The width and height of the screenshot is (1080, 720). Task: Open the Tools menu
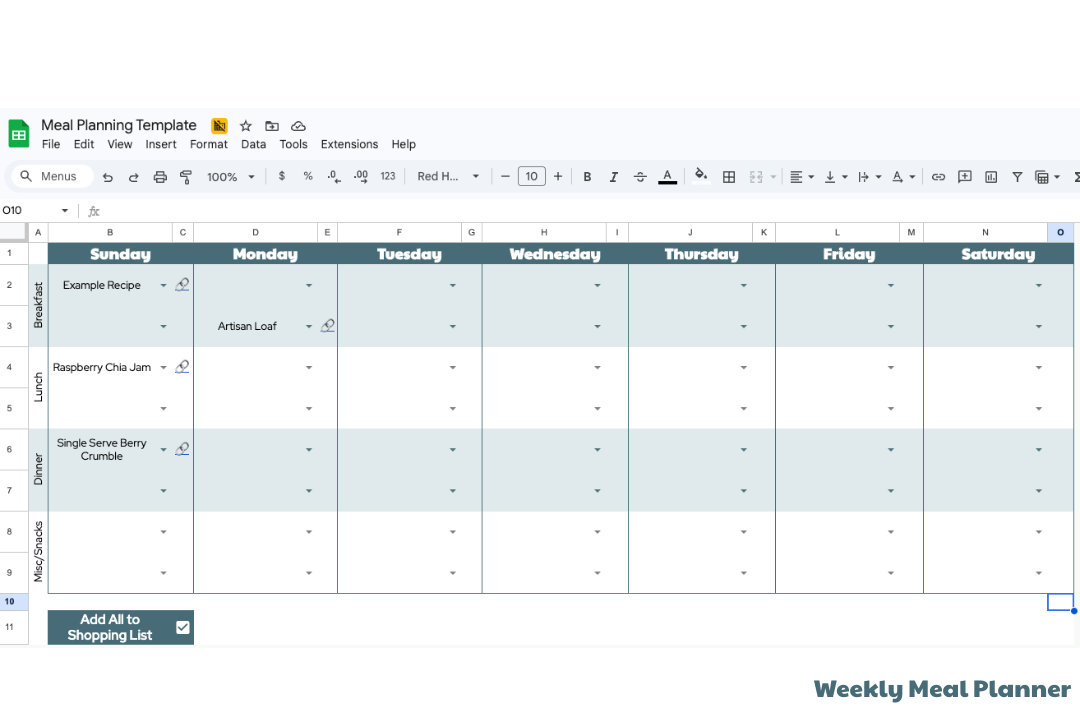(x=293, y=144)
